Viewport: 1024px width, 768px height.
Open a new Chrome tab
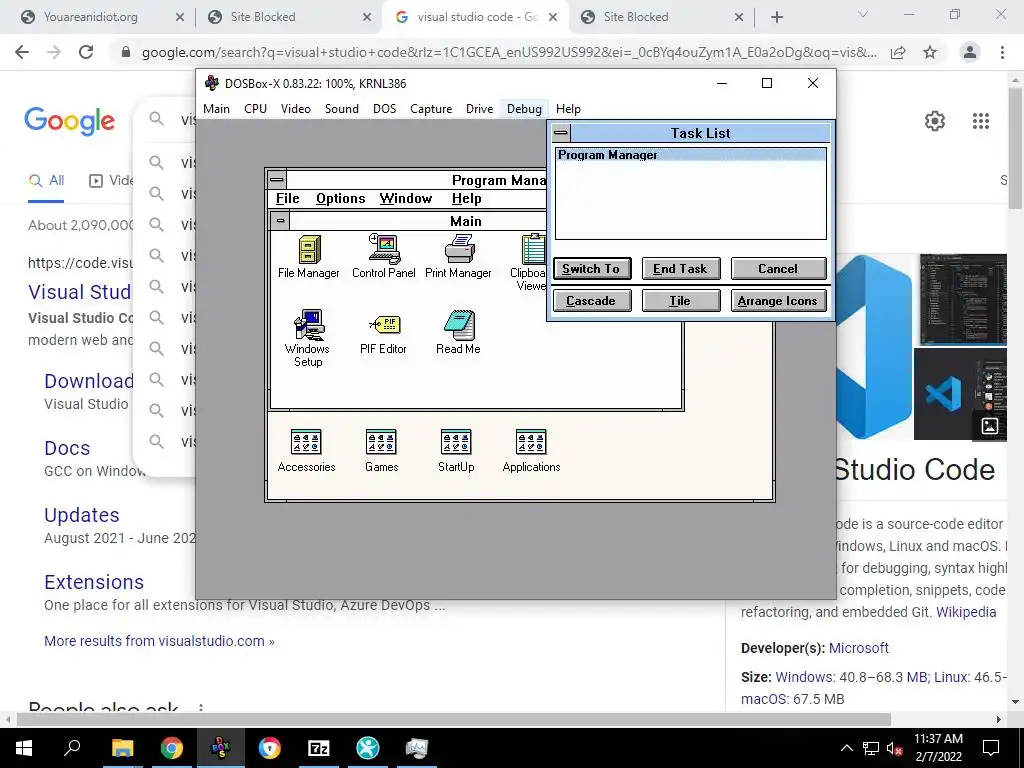click(x=776, y=17)
